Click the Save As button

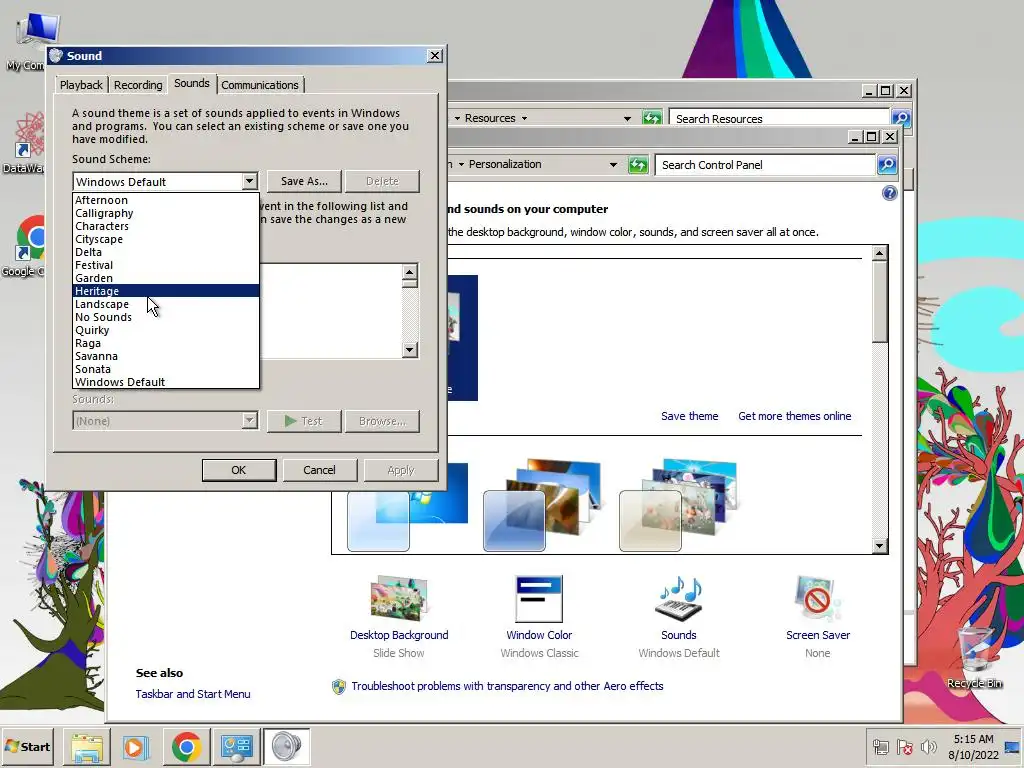304,182
